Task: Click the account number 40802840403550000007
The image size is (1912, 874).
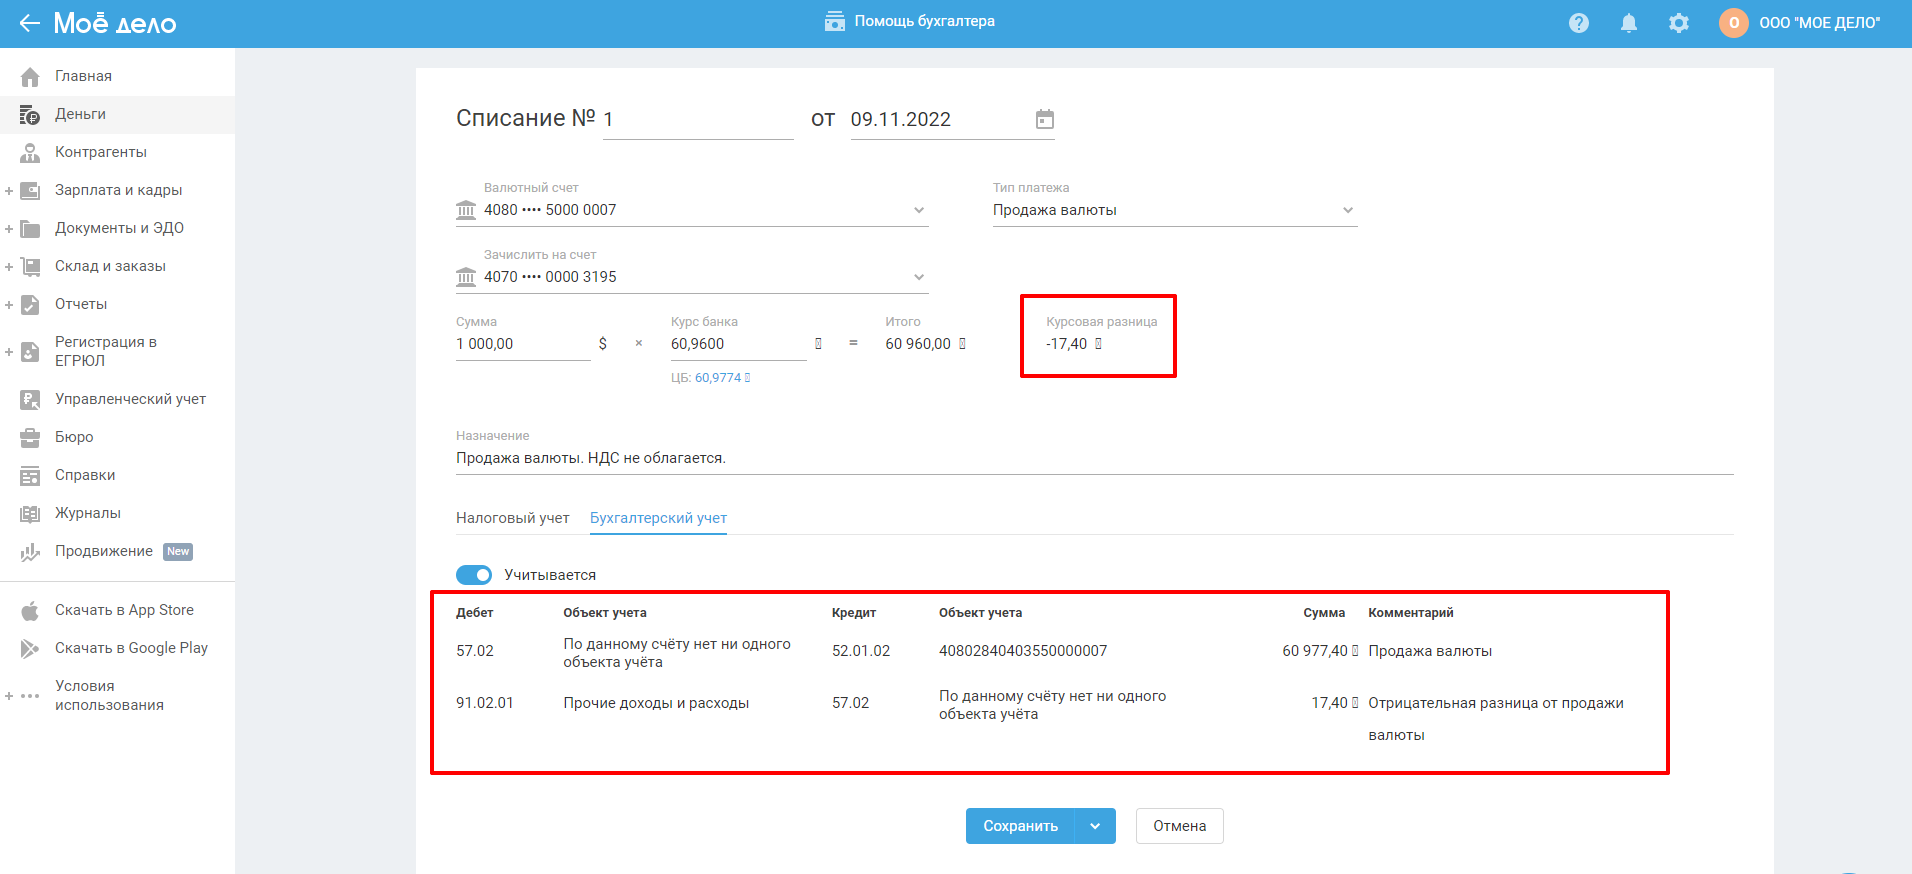Action: tap(1023, 651)
